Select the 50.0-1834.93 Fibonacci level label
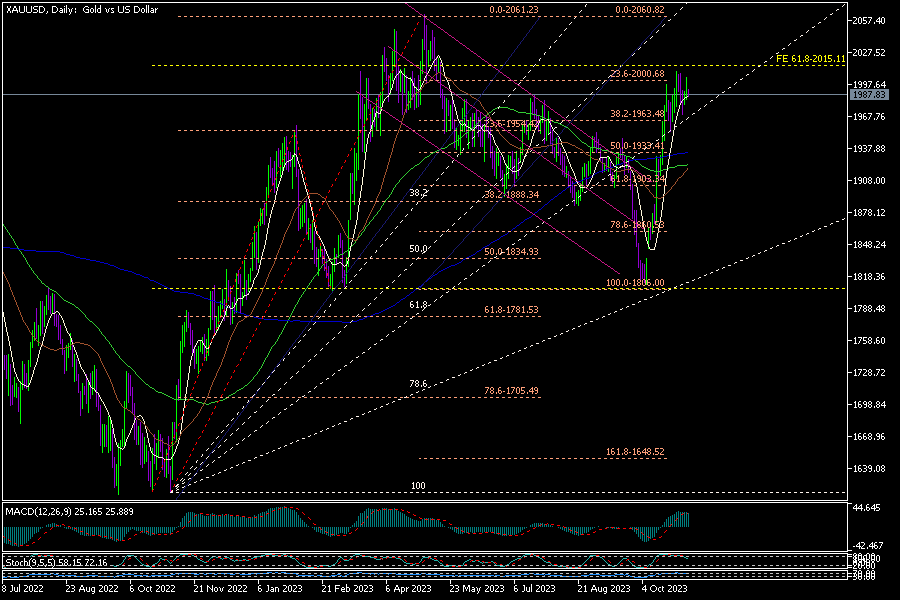Image resolution: width=900 pixels, height=600 pixels. pos(511,252)
